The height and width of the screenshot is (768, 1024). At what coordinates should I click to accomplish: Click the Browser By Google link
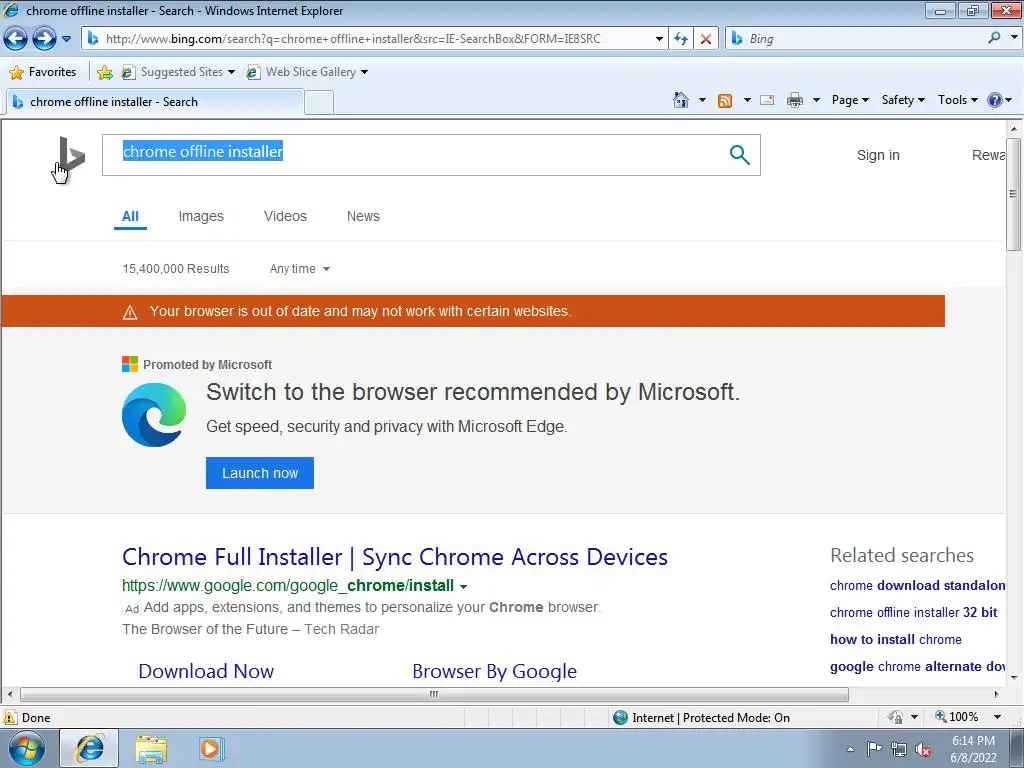click(494, 671)
